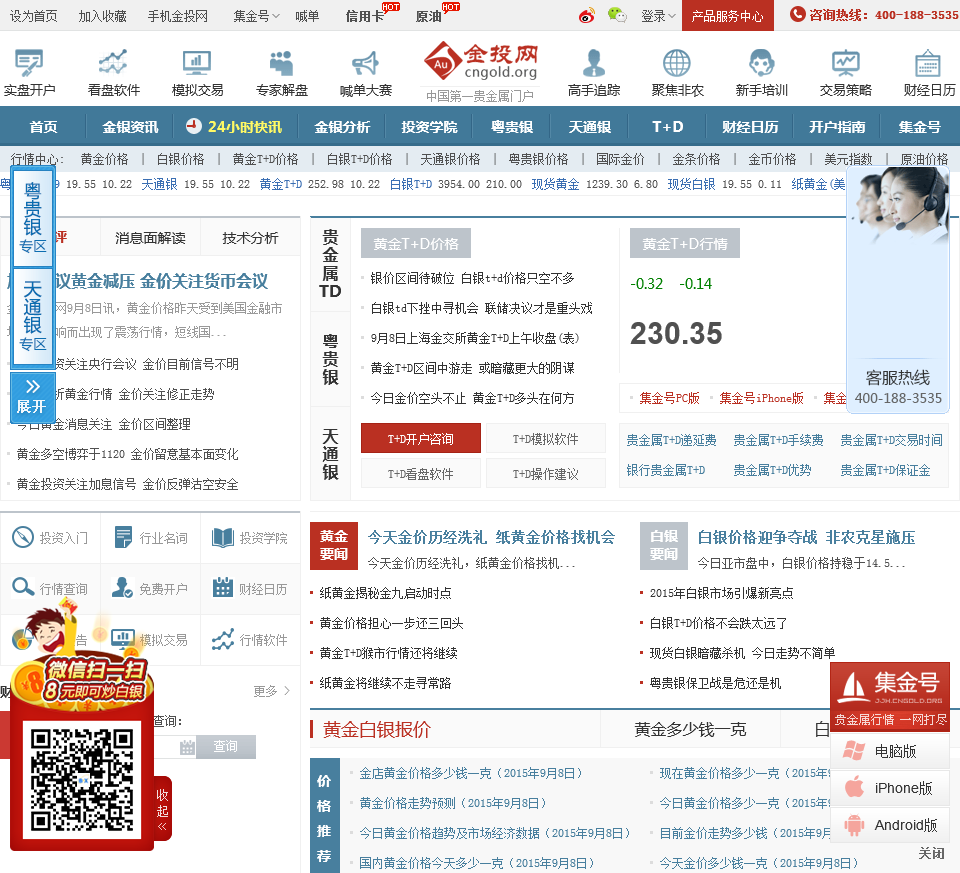Click the T+D看盘软件 button
The image size is (960, 873).
click(421, 473)
